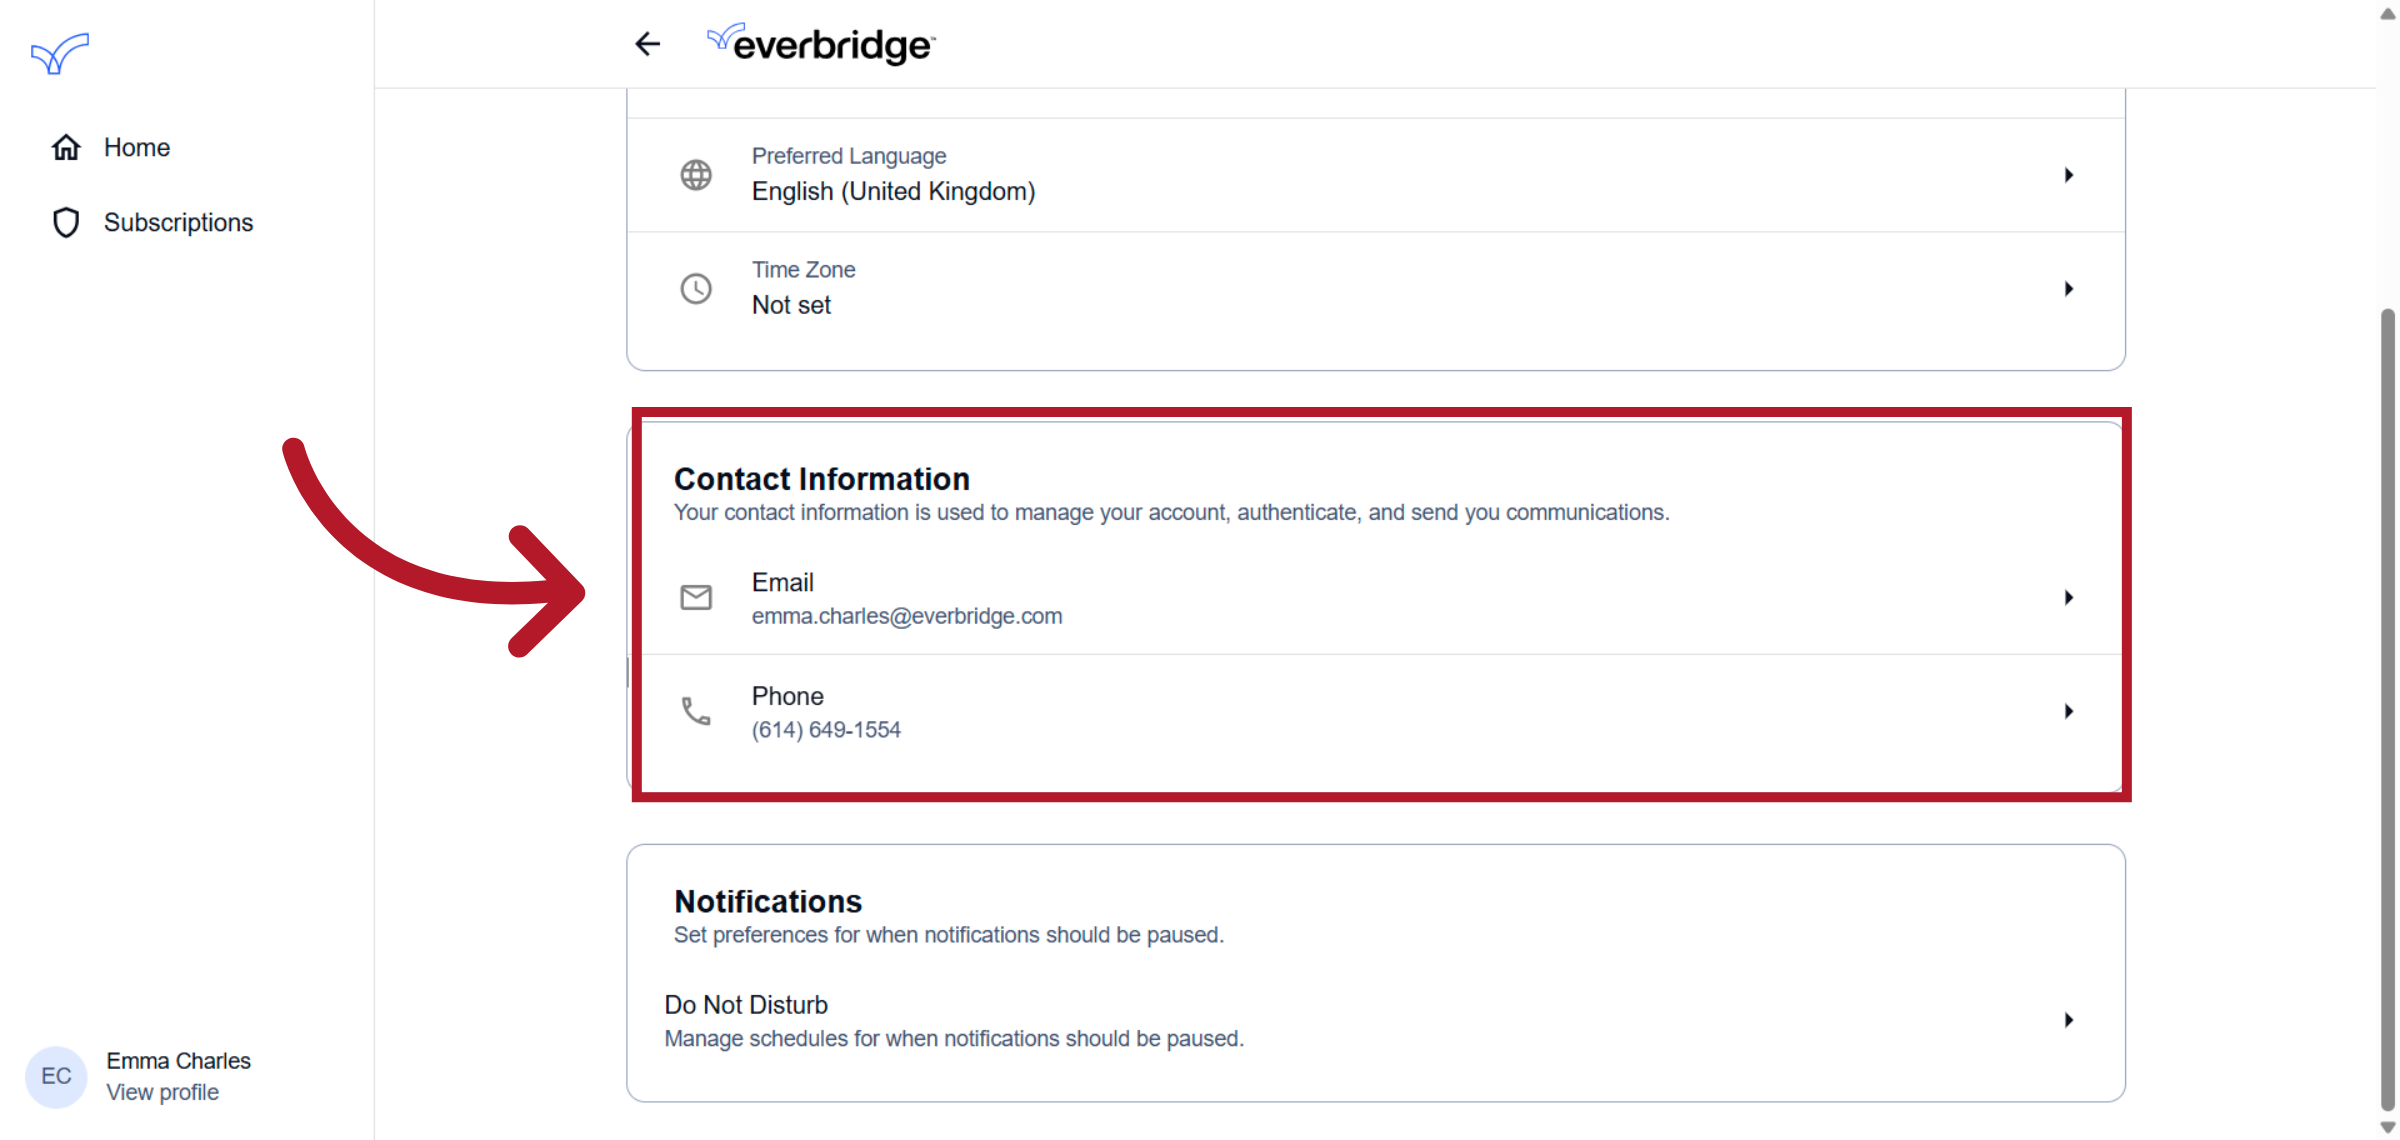The image size is (2400, 1140).
Task: Expand the Do Not Disturb arrow
Action: click(x=2069, y=1020)
